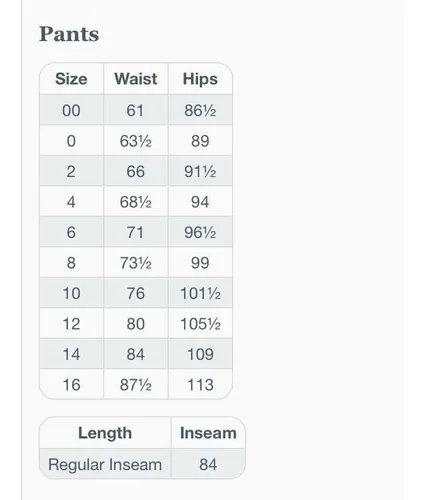Select the Size column header

71,79
